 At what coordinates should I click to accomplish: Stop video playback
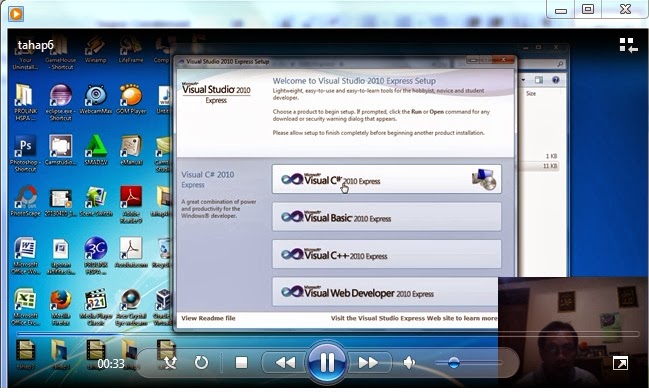coord(241,363)
